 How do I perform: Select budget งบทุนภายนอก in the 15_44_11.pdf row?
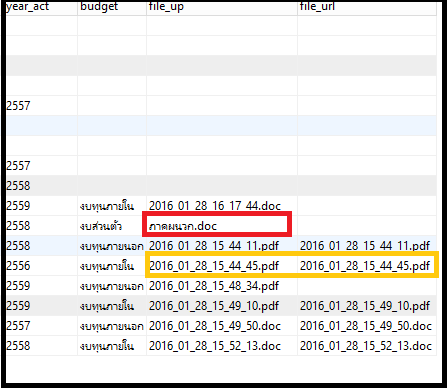point(111,246)
